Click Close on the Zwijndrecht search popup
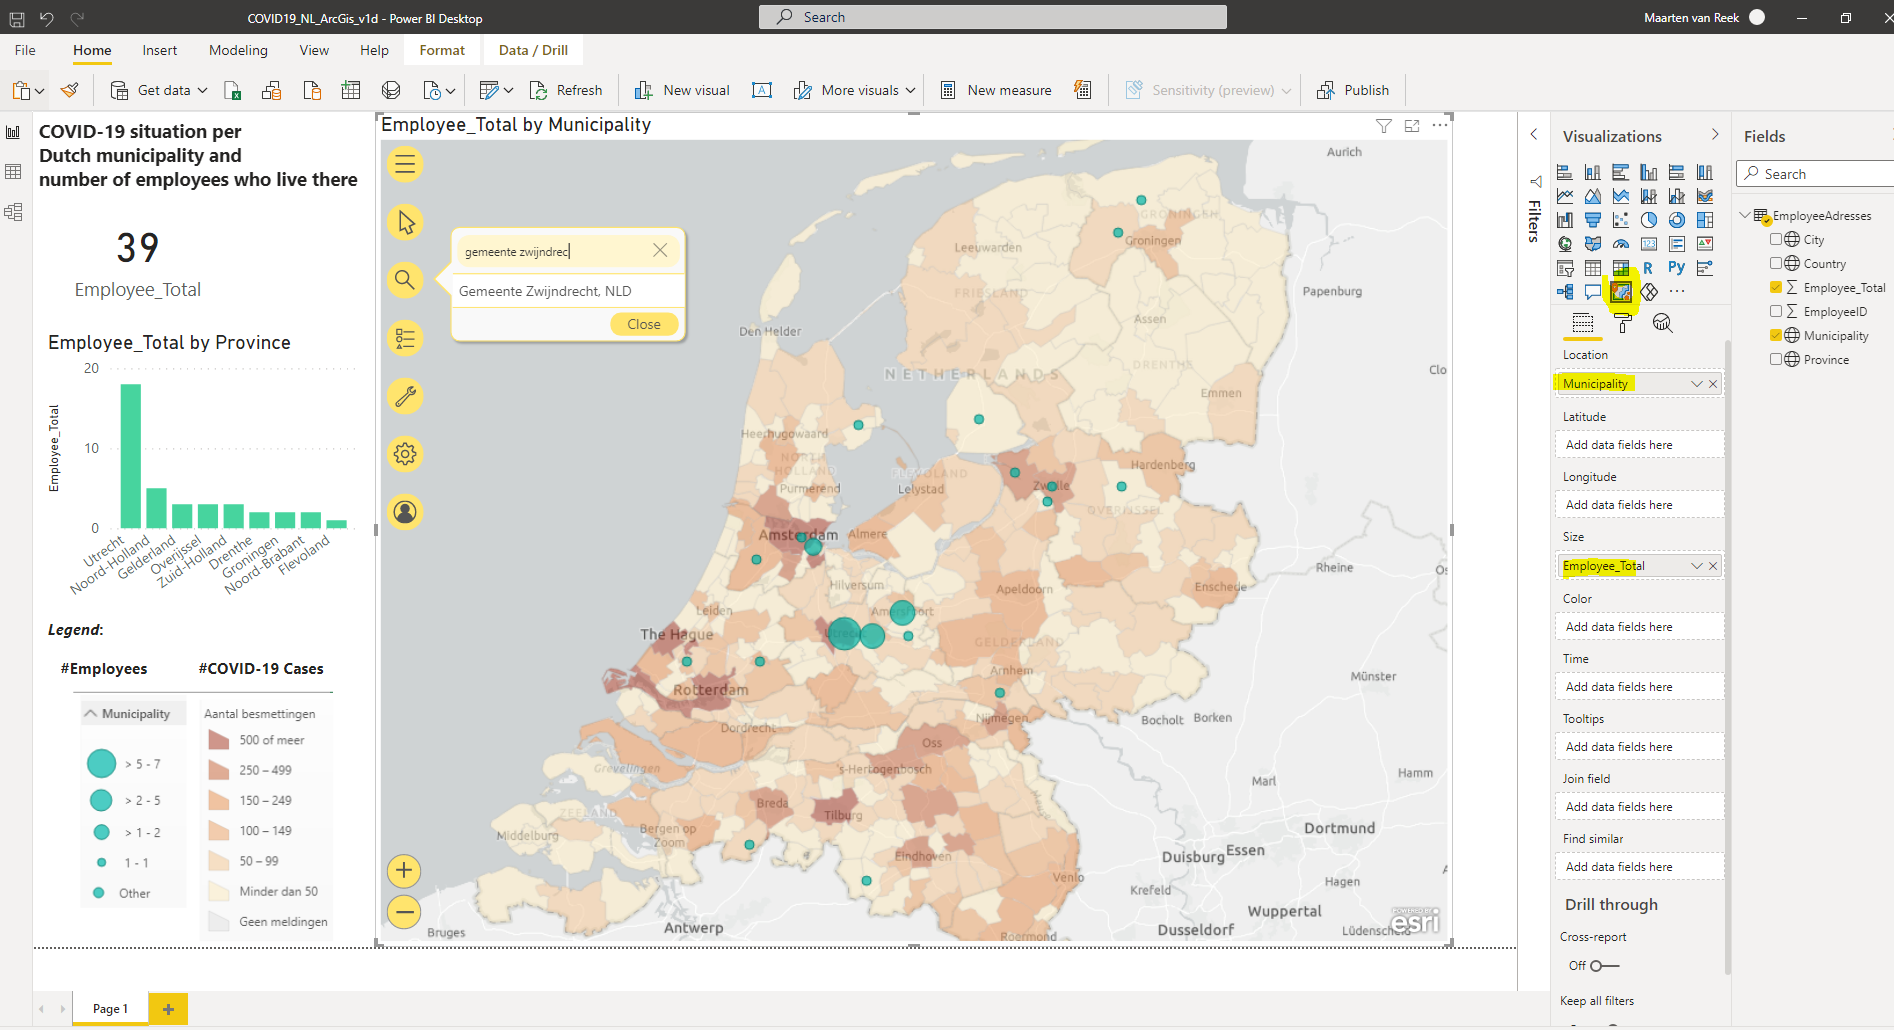1894x1030 pixels. 643,324
